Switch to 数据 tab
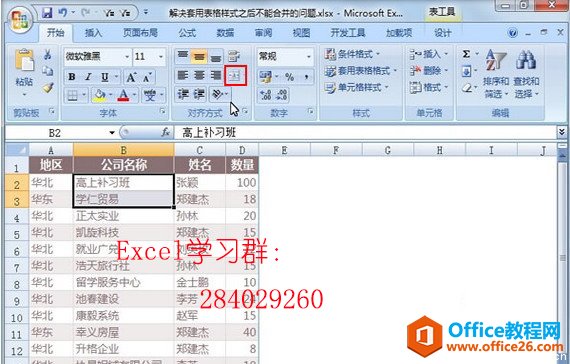 coord(225,33)
